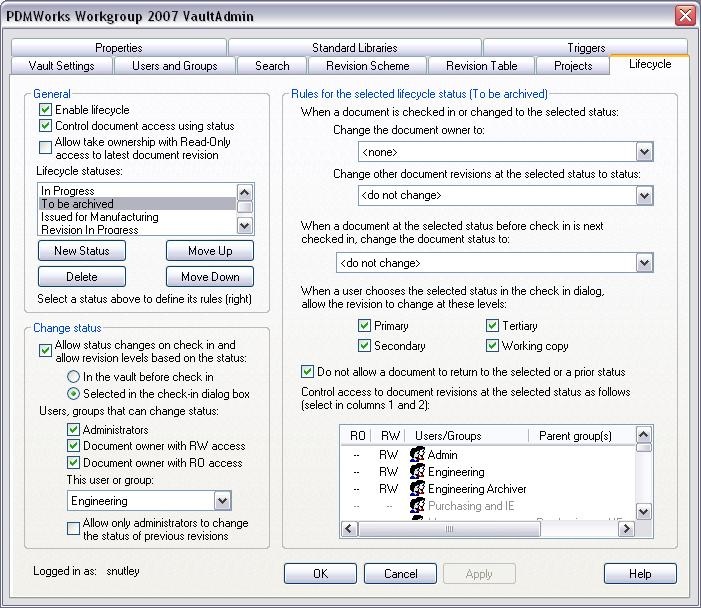Select To be archived lifecycle status
Viewport: 701px width, 608px height.
point(137,204)
